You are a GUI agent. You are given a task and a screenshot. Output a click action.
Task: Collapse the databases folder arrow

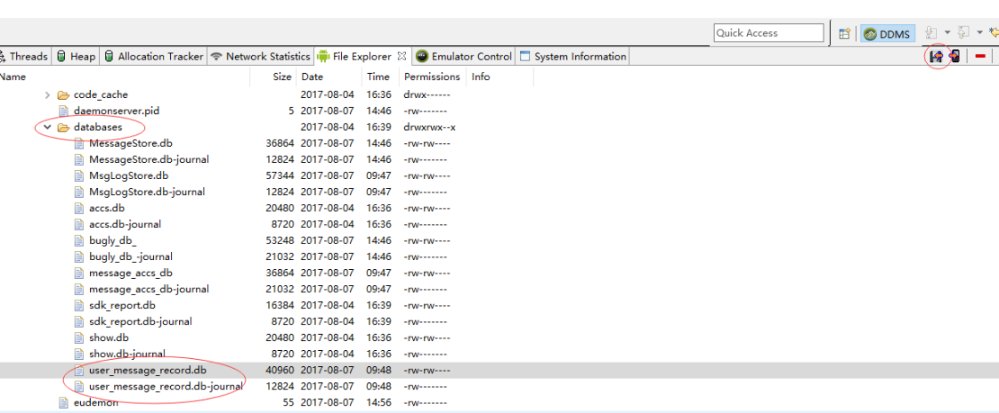pyautogui.click(x=47, y=127)
